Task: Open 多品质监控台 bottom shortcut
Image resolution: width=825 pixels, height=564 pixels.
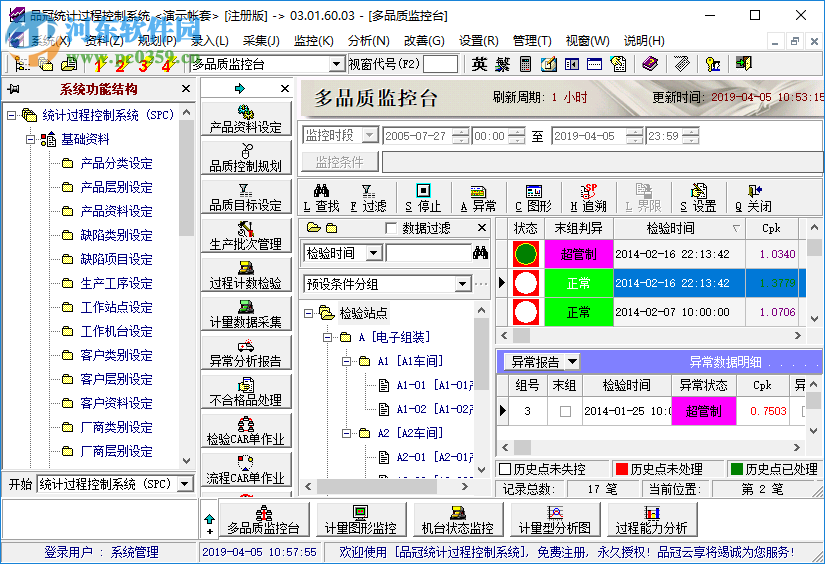Action: point(264,519)
